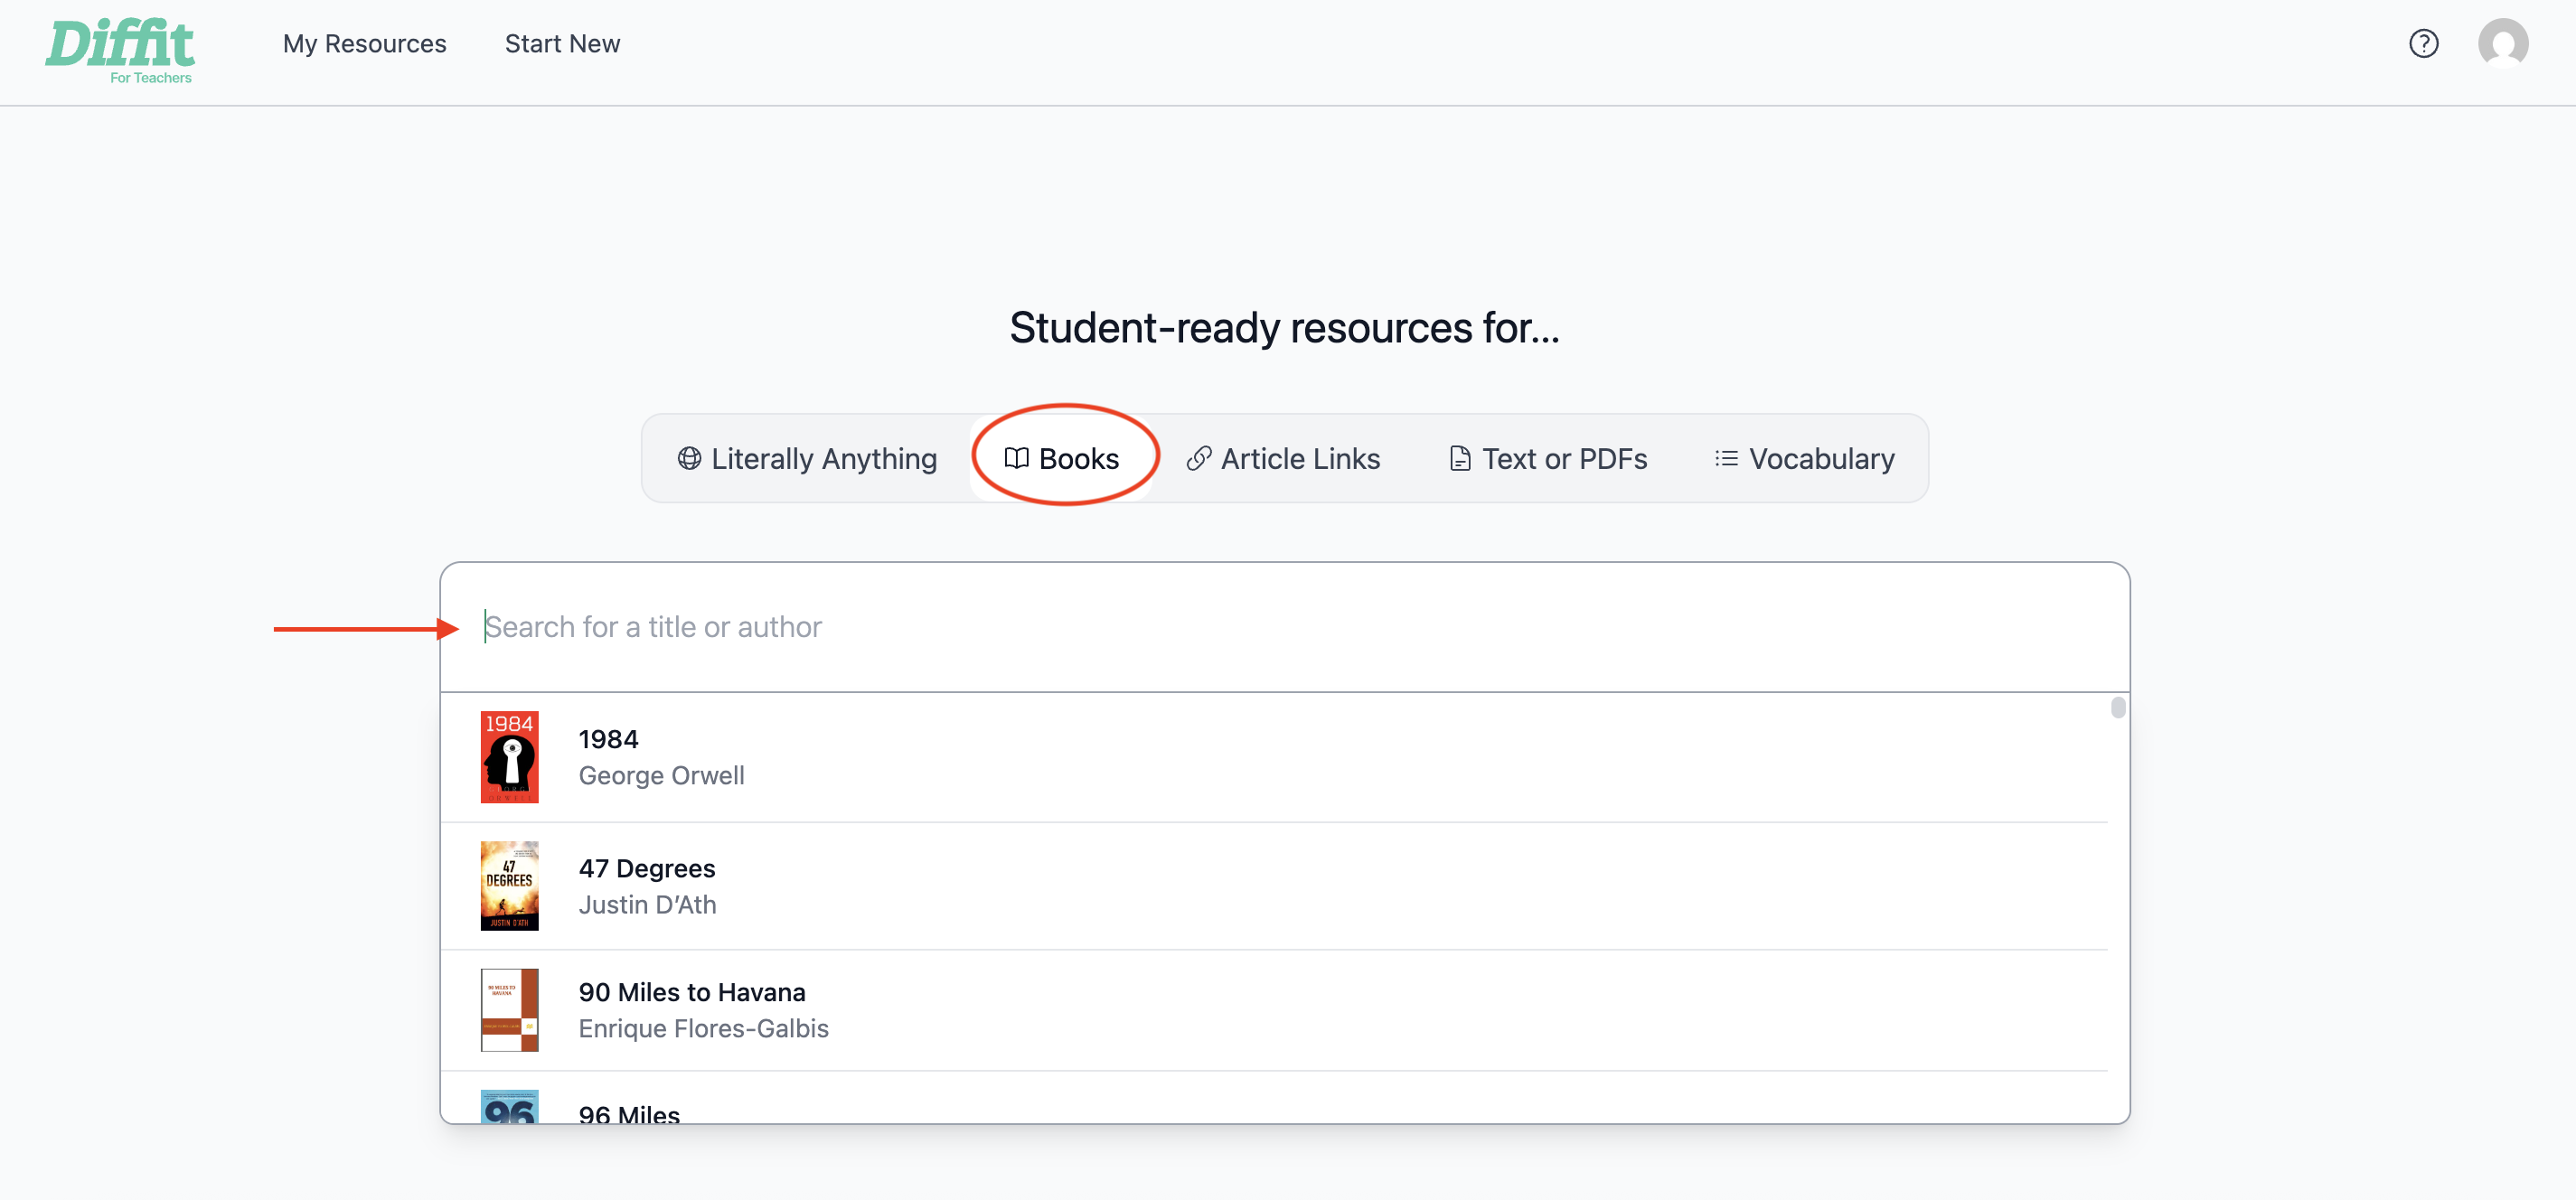Click author name Justin D'Ath

click(647, 904)
